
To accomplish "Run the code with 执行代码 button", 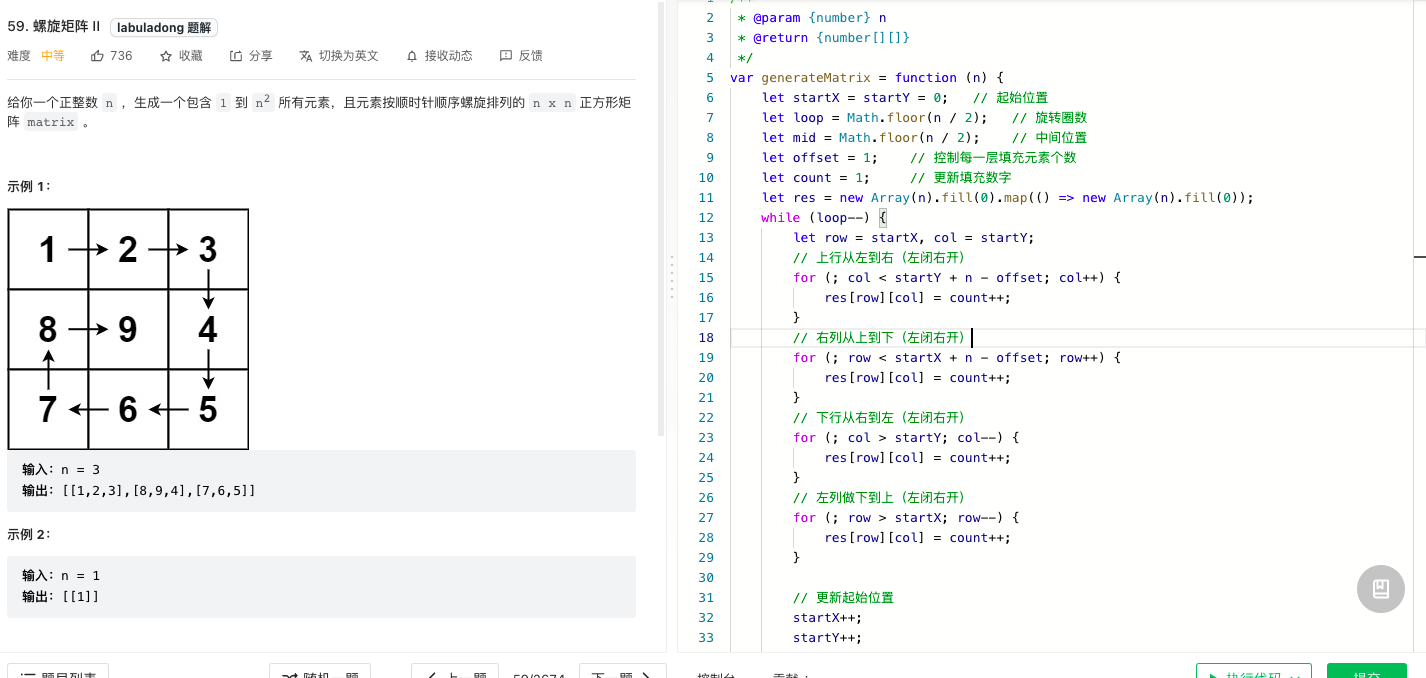I will click(1254, 670).
